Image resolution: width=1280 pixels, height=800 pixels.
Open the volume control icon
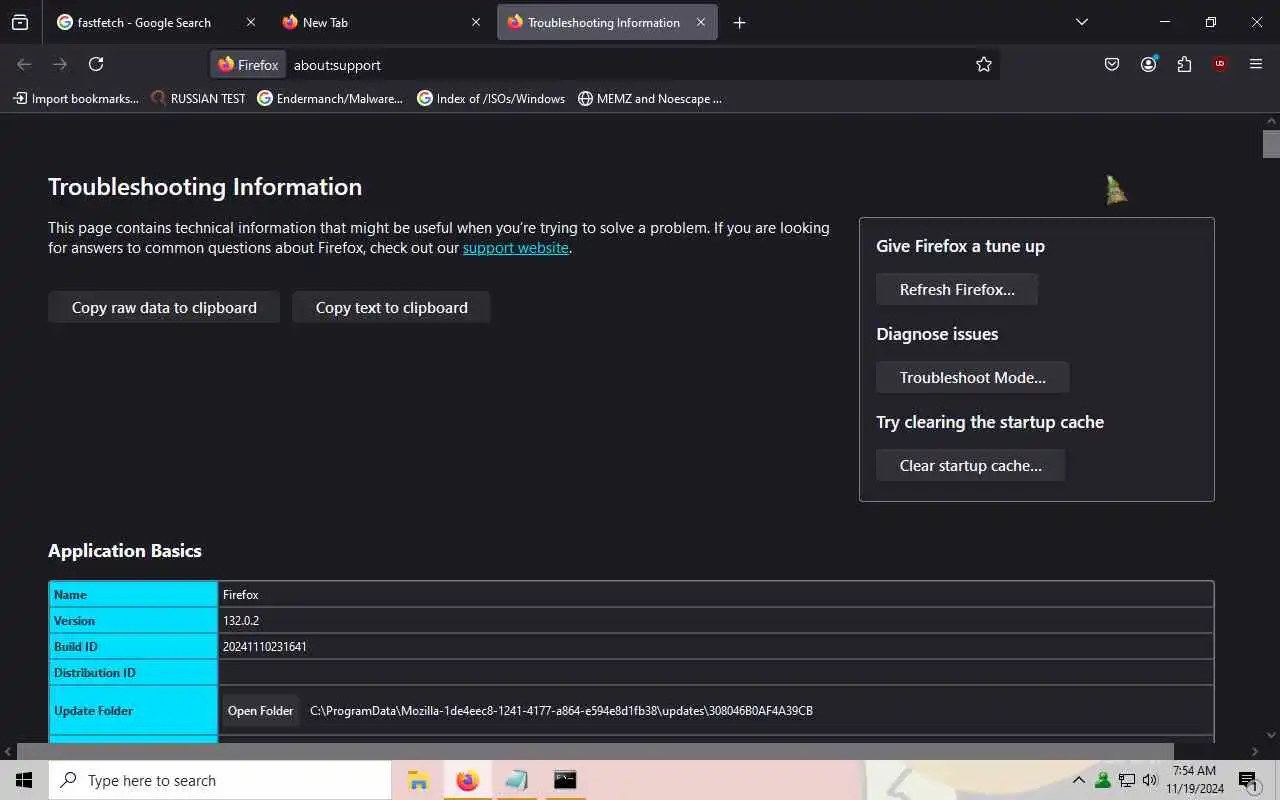coord(1150,780)
